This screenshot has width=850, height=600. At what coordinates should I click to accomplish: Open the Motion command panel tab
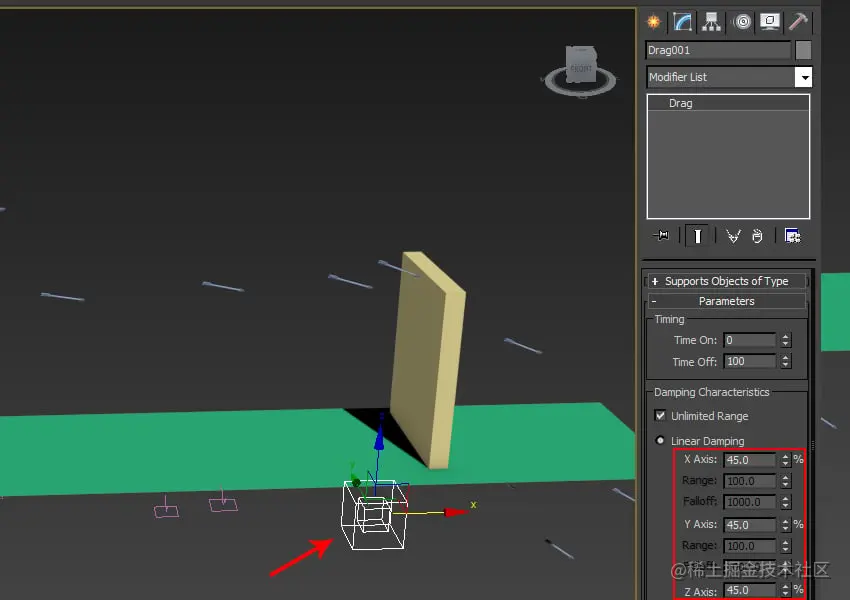click(742, 22)
